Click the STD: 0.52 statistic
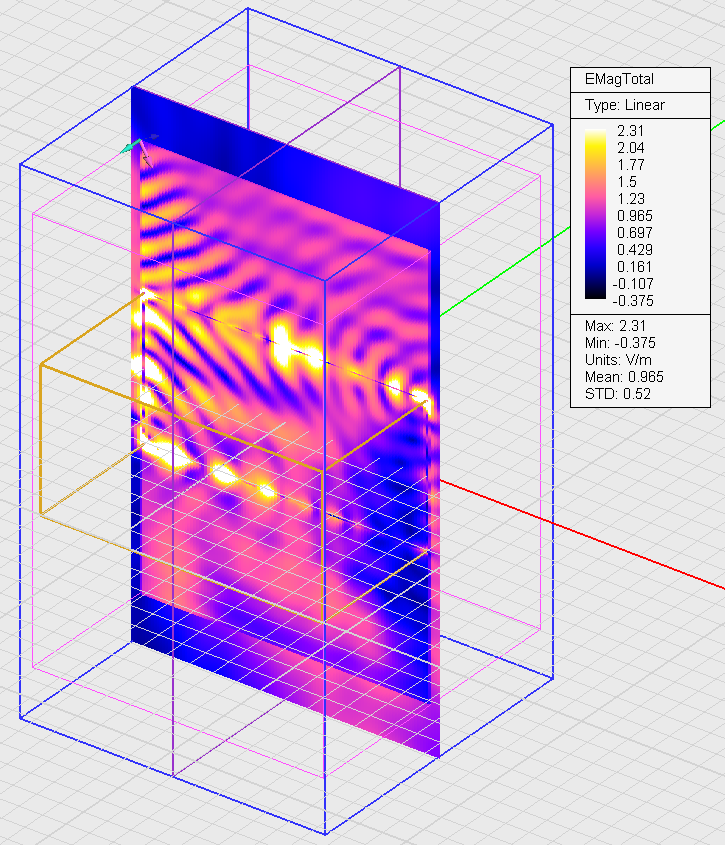 [618, 394]
